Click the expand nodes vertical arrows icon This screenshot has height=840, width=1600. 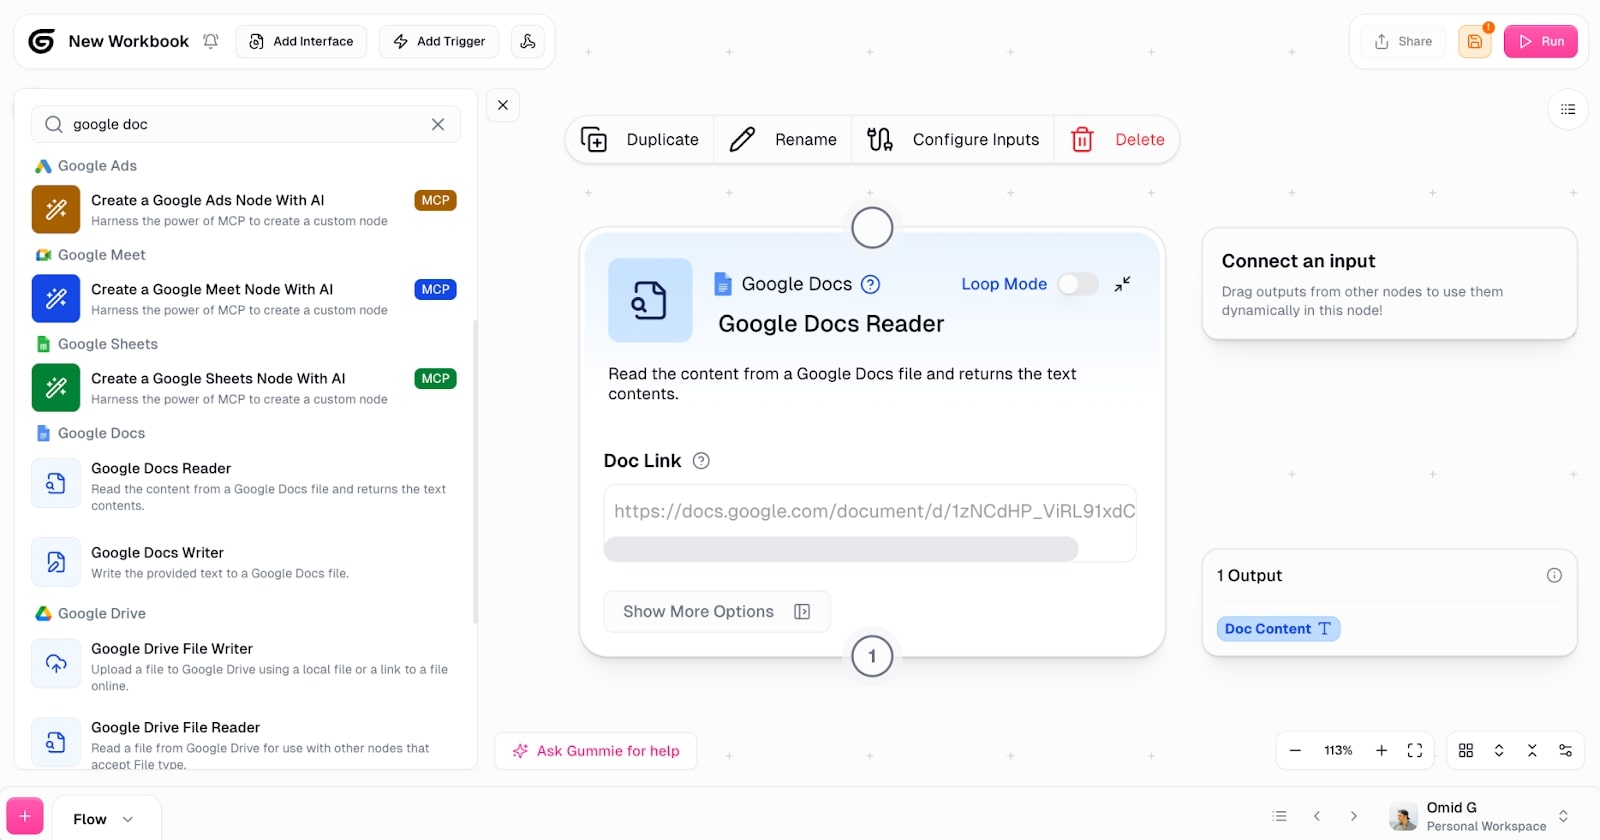[x=1499, y=750]
